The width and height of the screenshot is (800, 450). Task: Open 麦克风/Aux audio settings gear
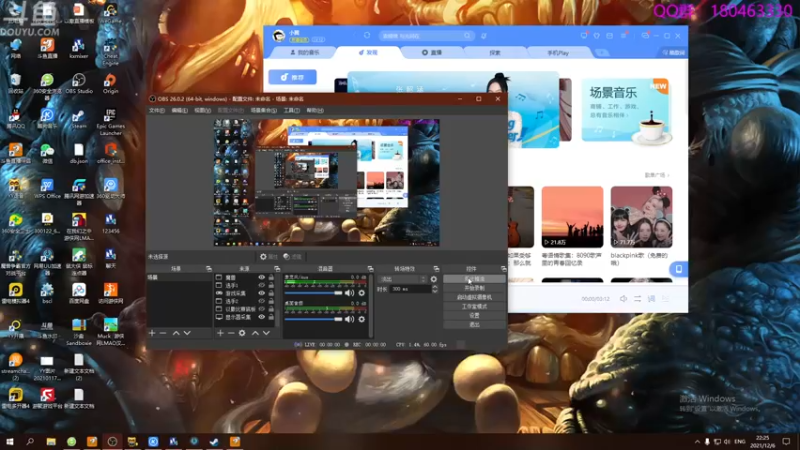tap(362, 293)
